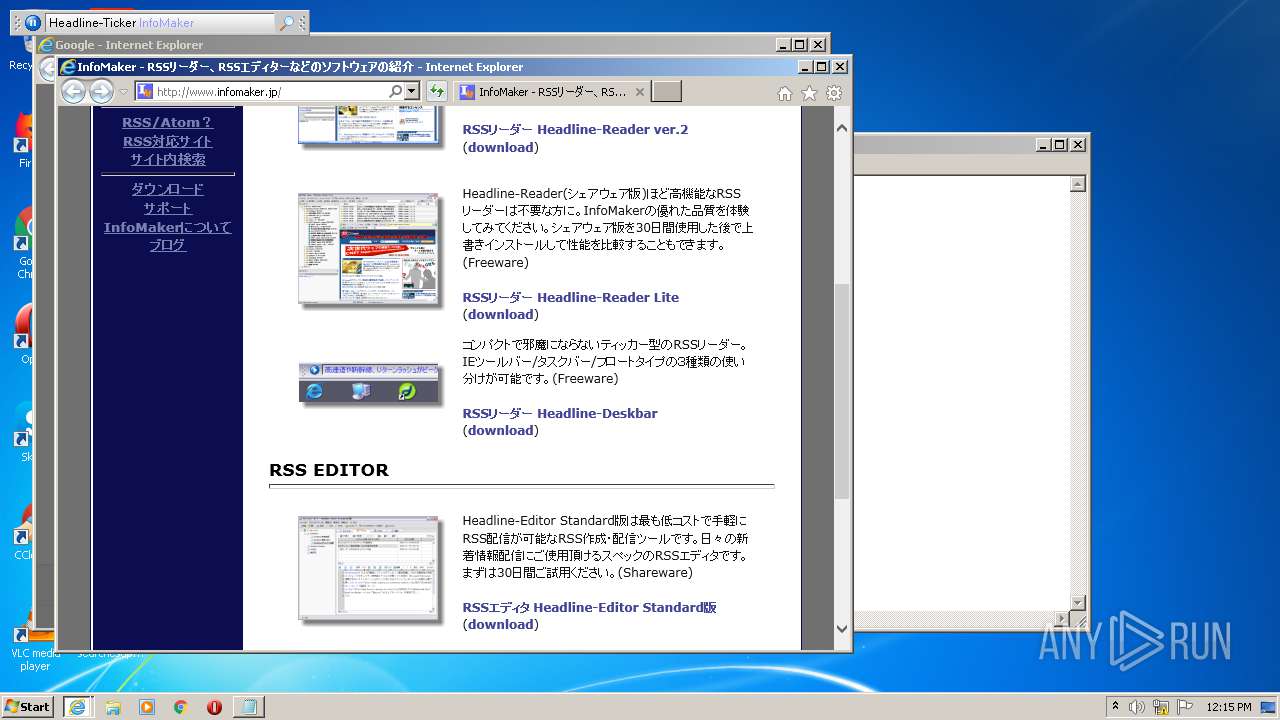Screen dimensions: 1280x720
Task: Go forward in InfoMaker browser window
Action: pyautogui.click(x=101, y=92)
